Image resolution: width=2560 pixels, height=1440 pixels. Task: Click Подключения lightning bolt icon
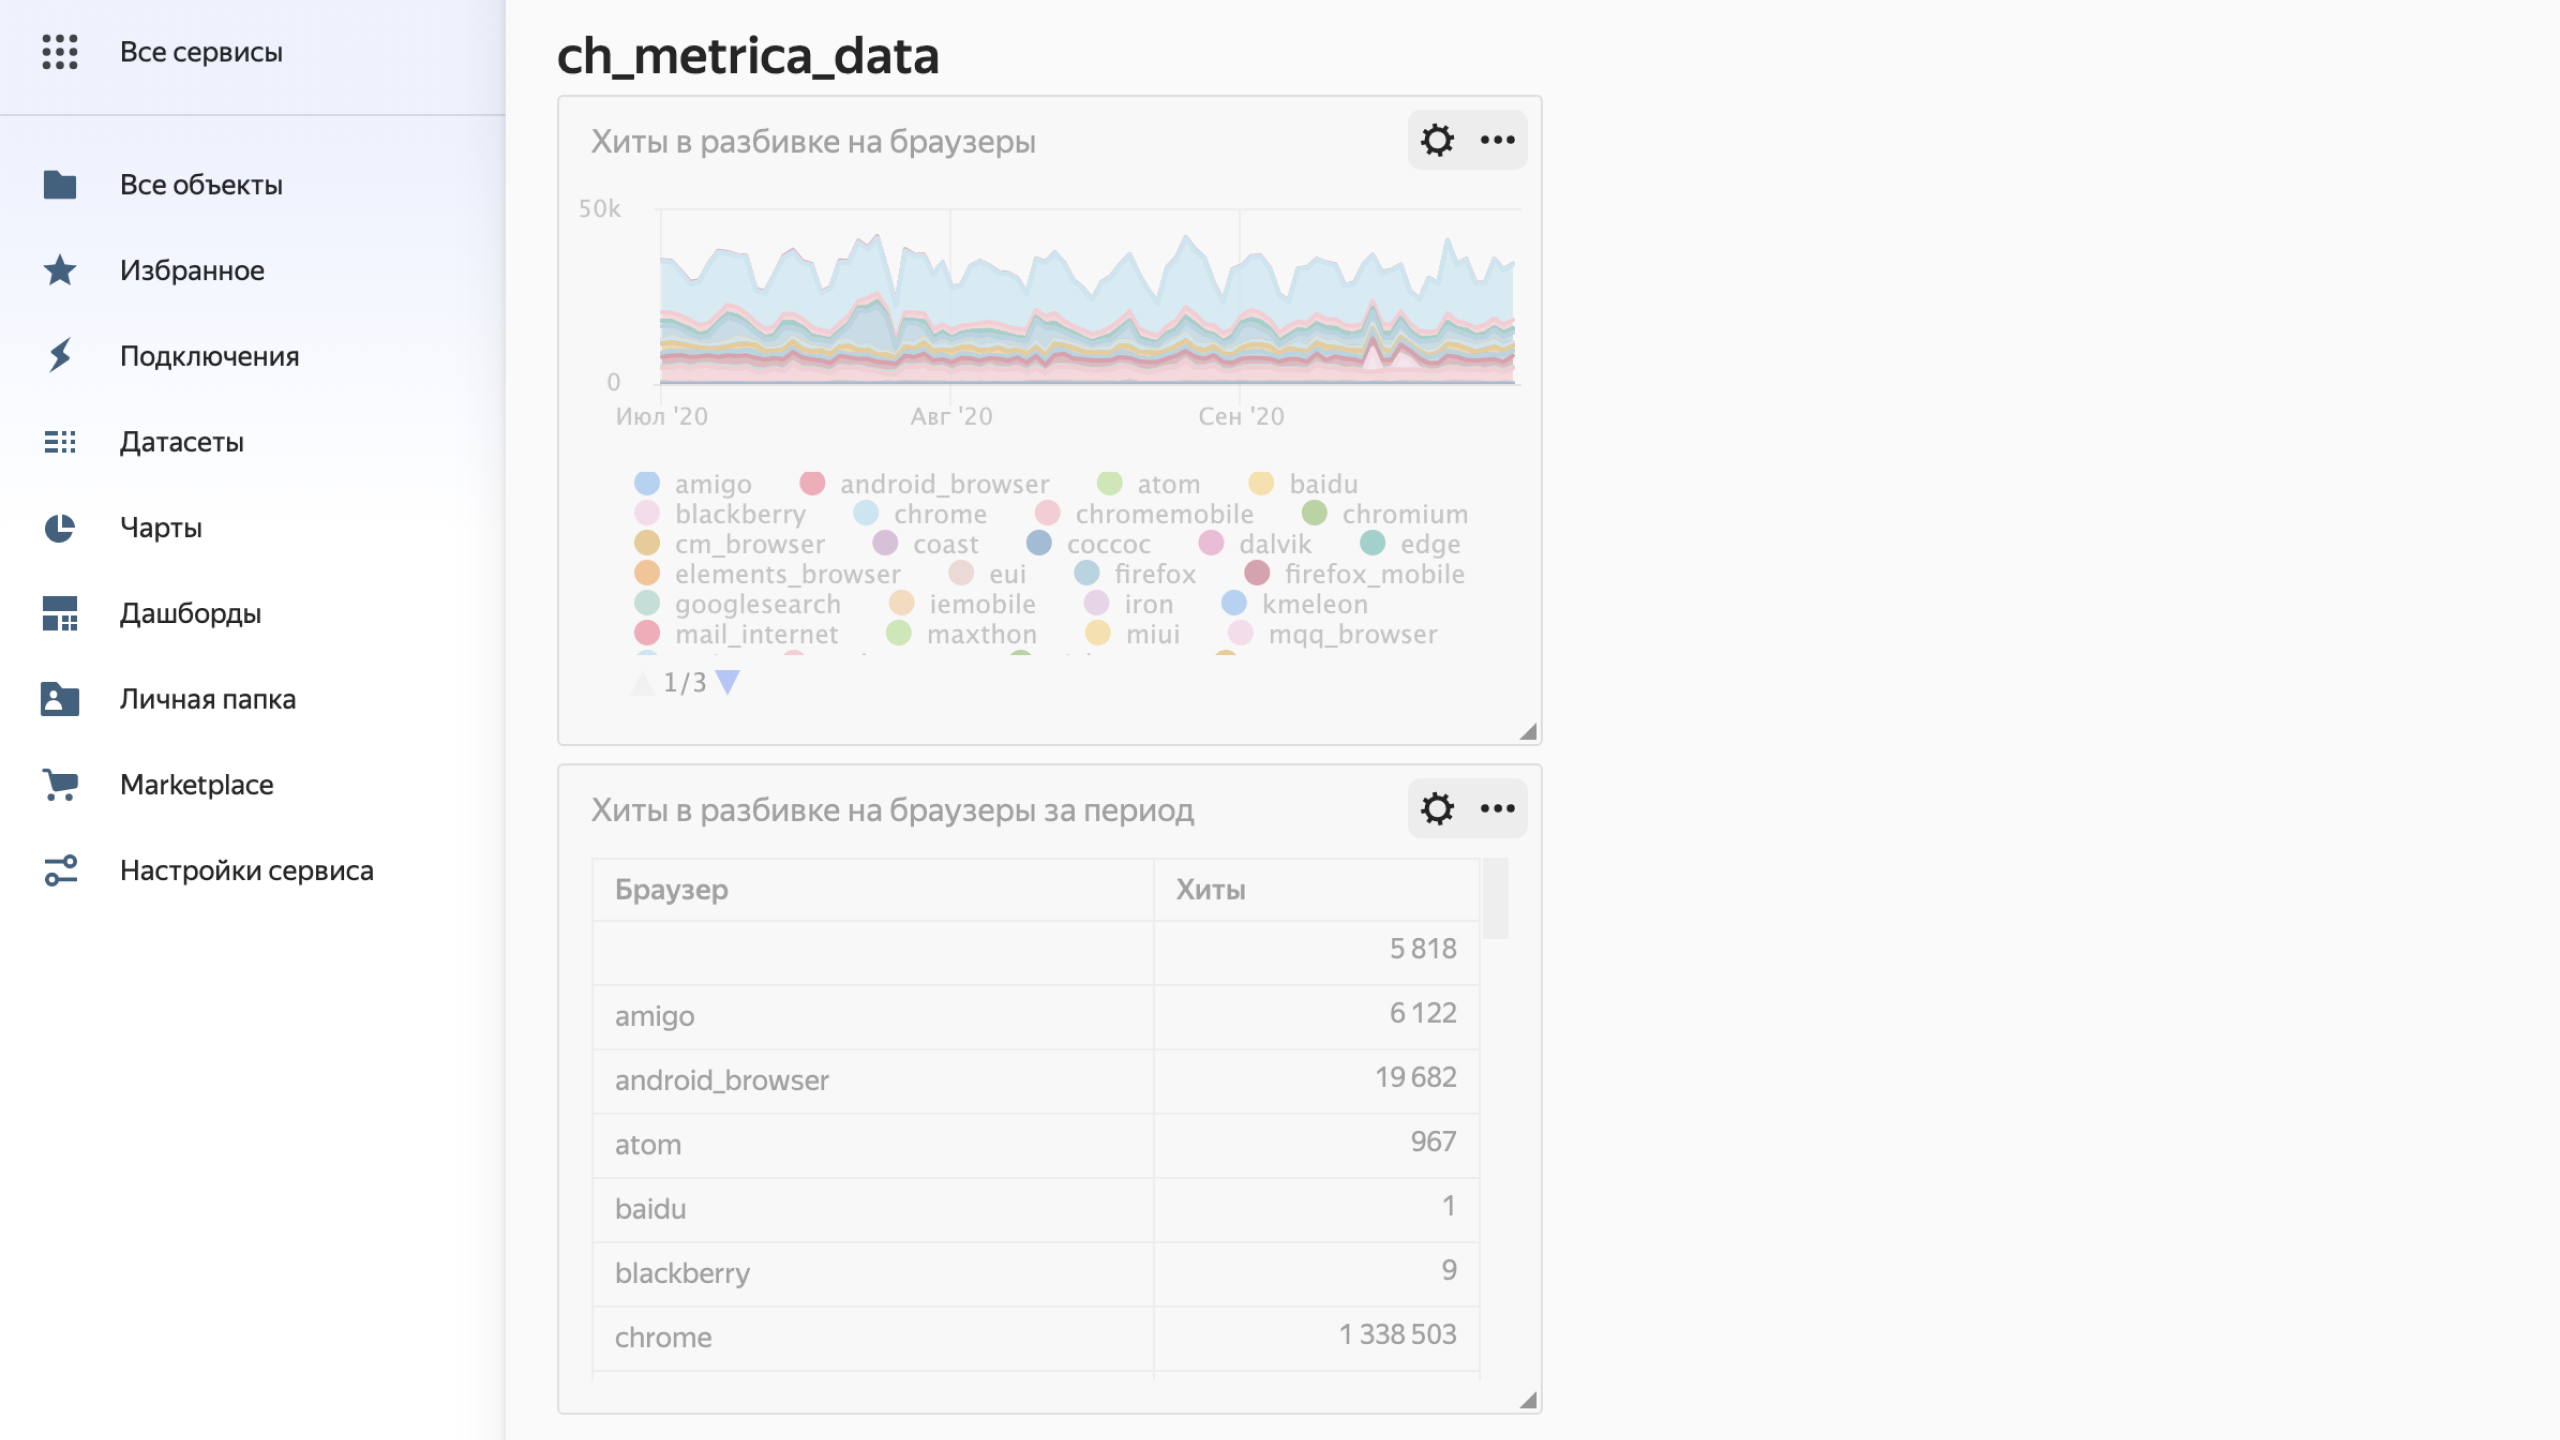[62, 353]
